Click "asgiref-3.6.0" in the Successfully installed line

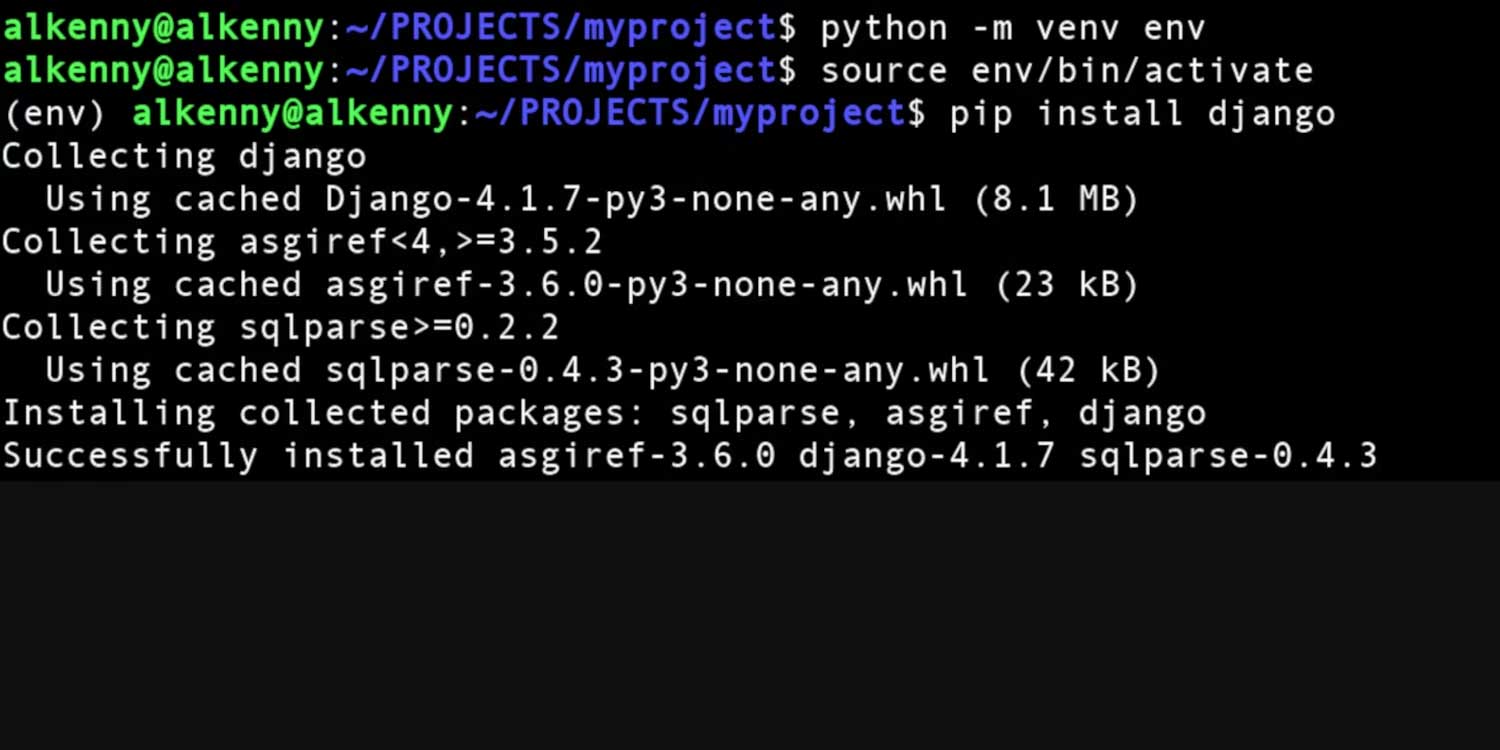tap(636, 456)
